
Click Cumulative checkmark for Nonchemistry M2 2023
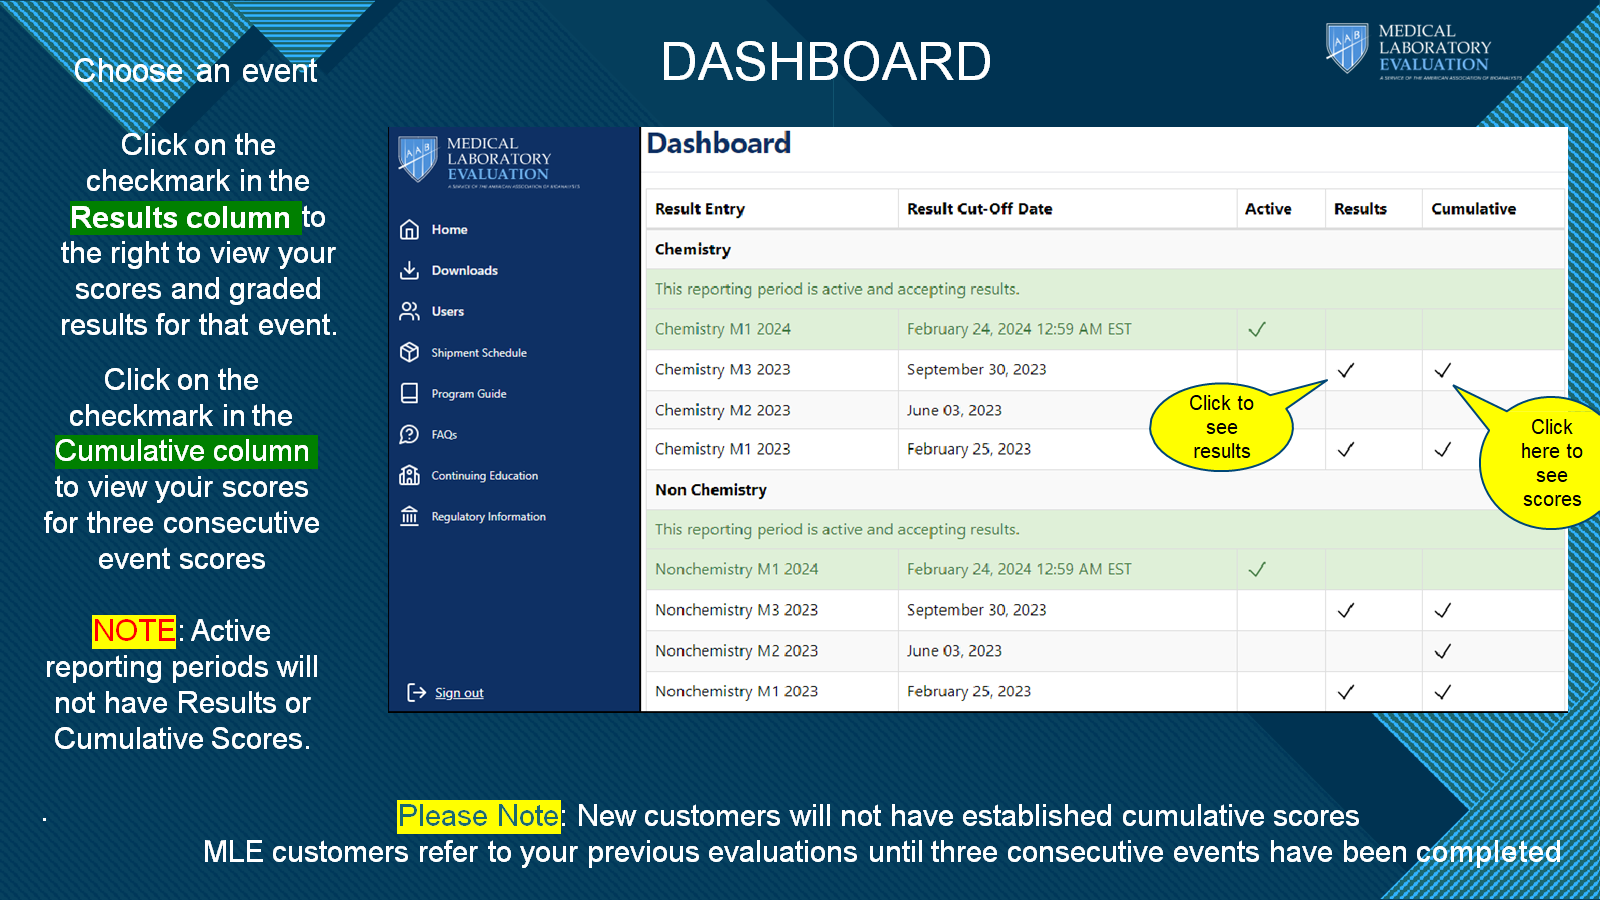pyautogui.click(x=1442, y=651)
